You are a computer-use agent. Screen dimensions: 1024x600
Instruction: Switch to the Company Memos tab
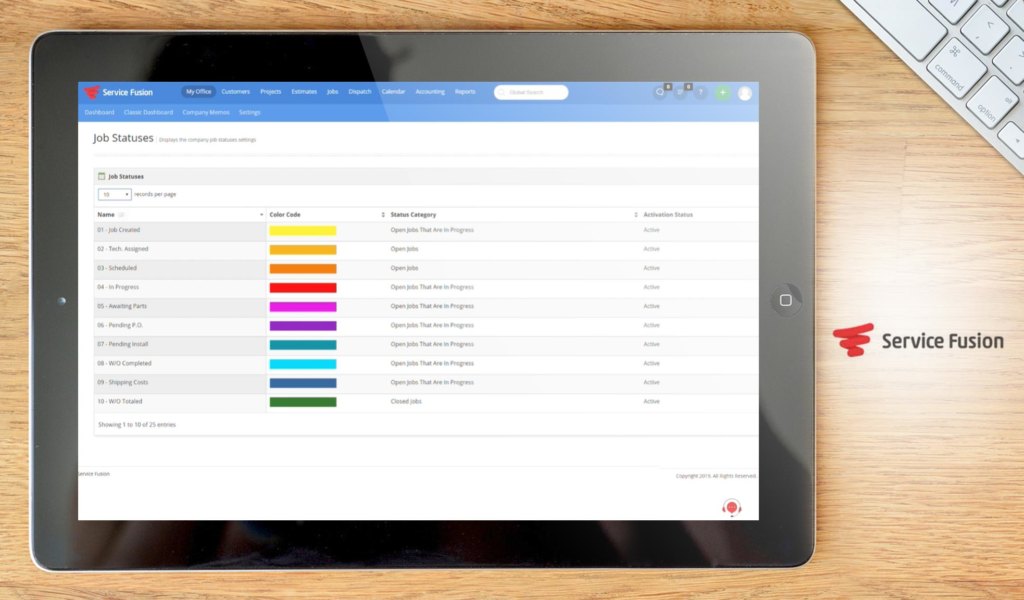[206, 113]
